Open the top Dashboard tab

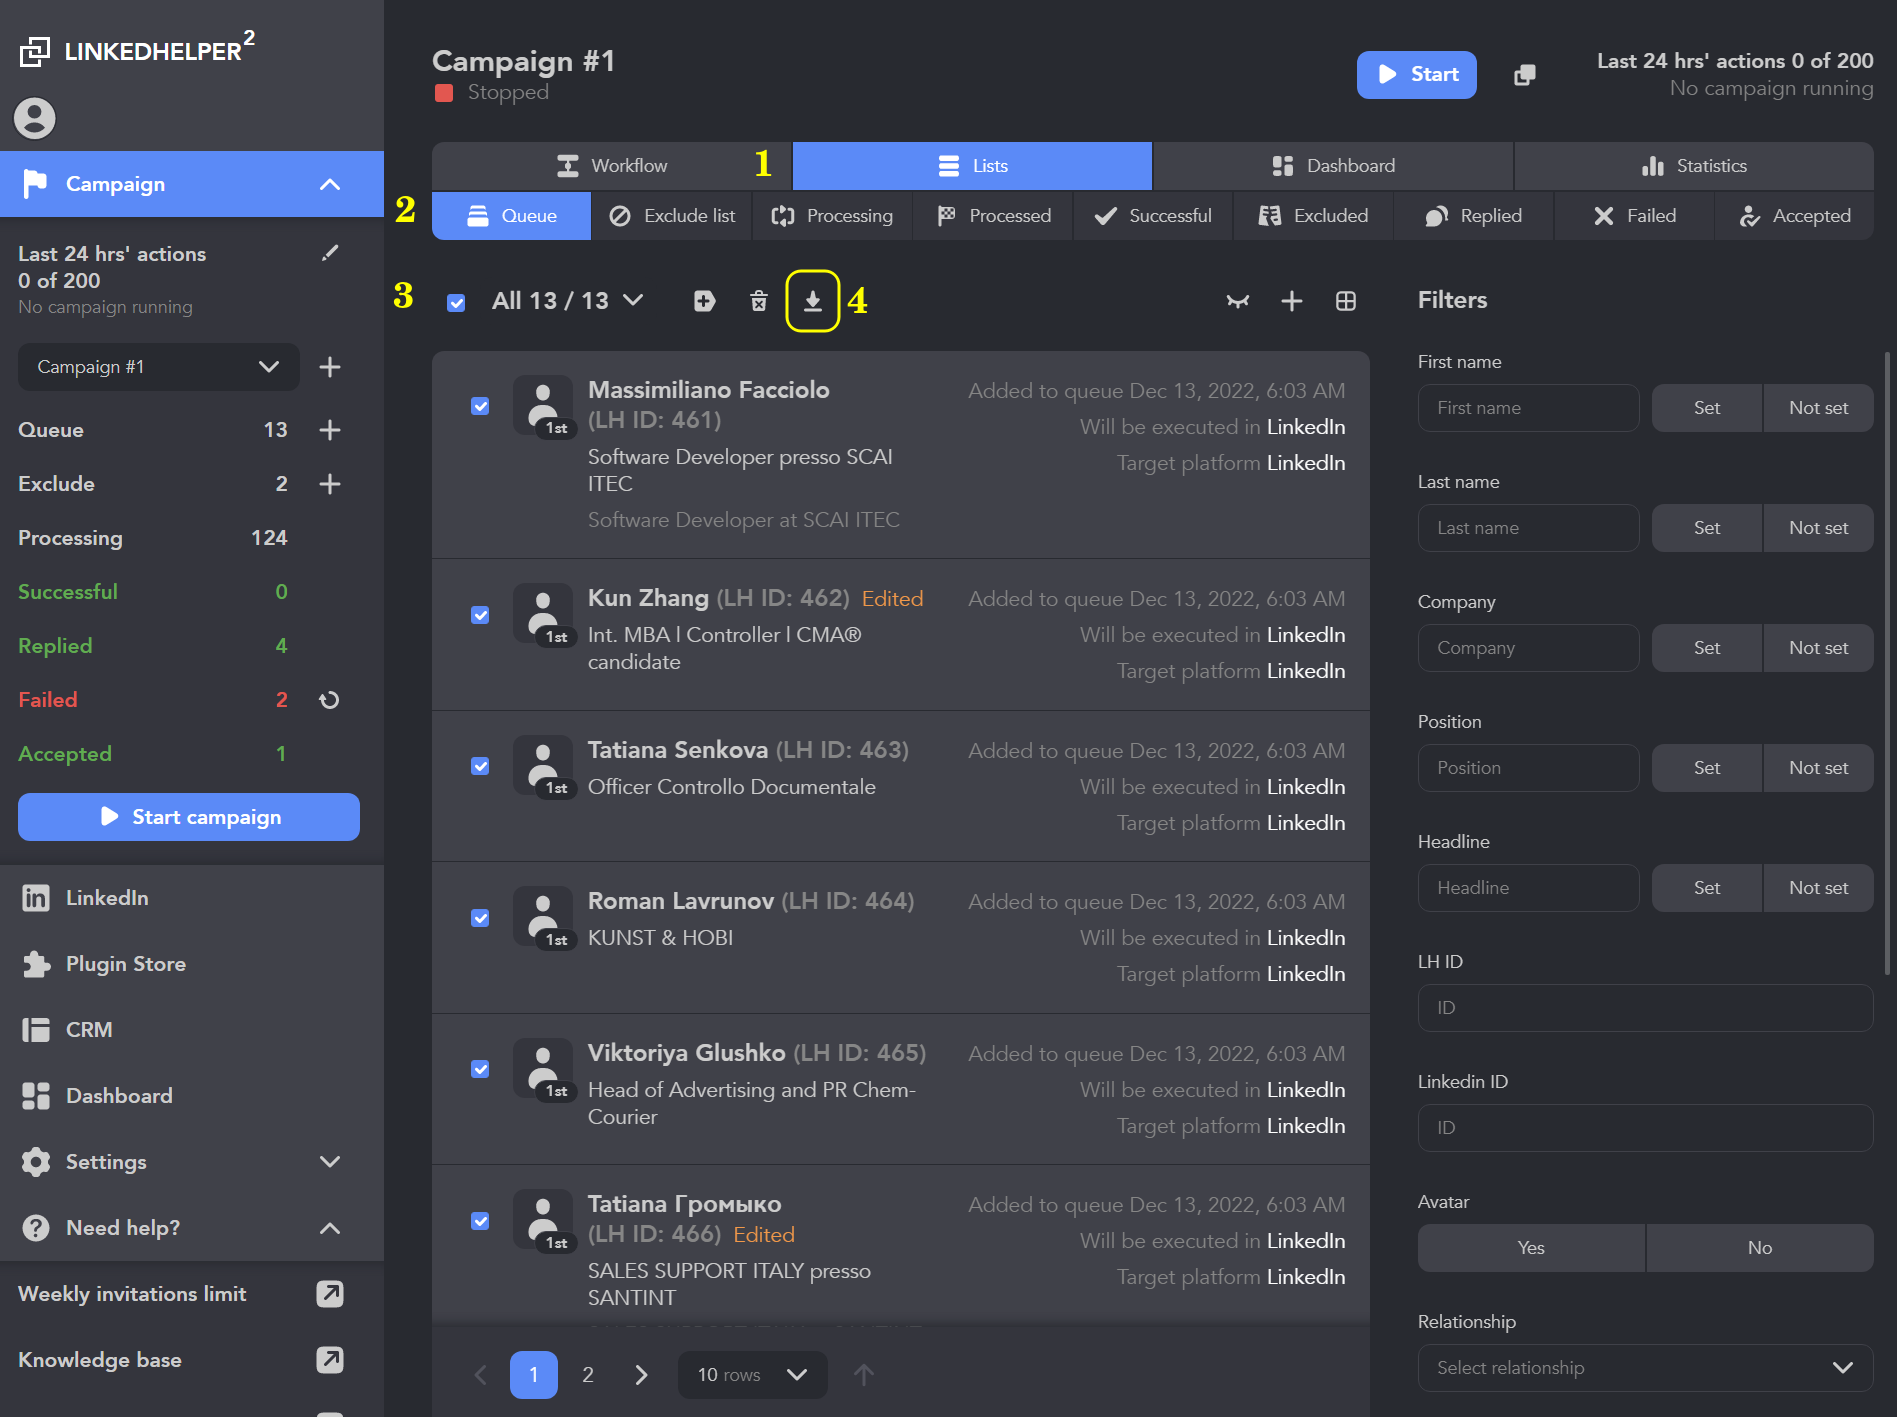click(x=1333, y=166)
